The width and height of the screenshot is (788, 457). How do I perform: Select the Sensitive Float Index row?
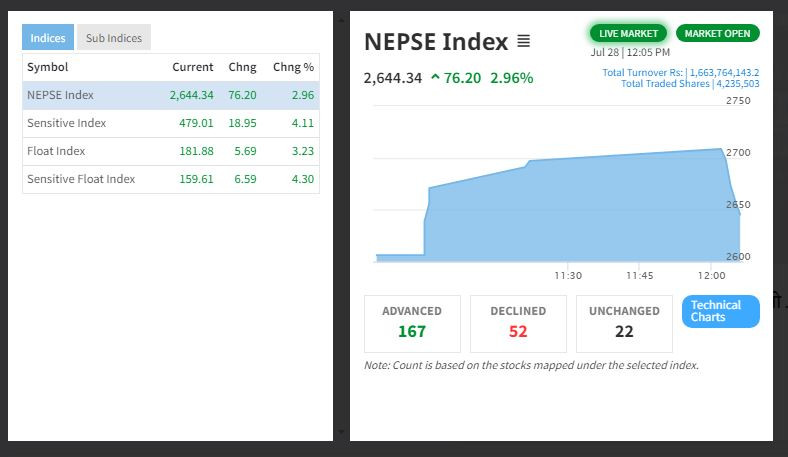point(171,179)
